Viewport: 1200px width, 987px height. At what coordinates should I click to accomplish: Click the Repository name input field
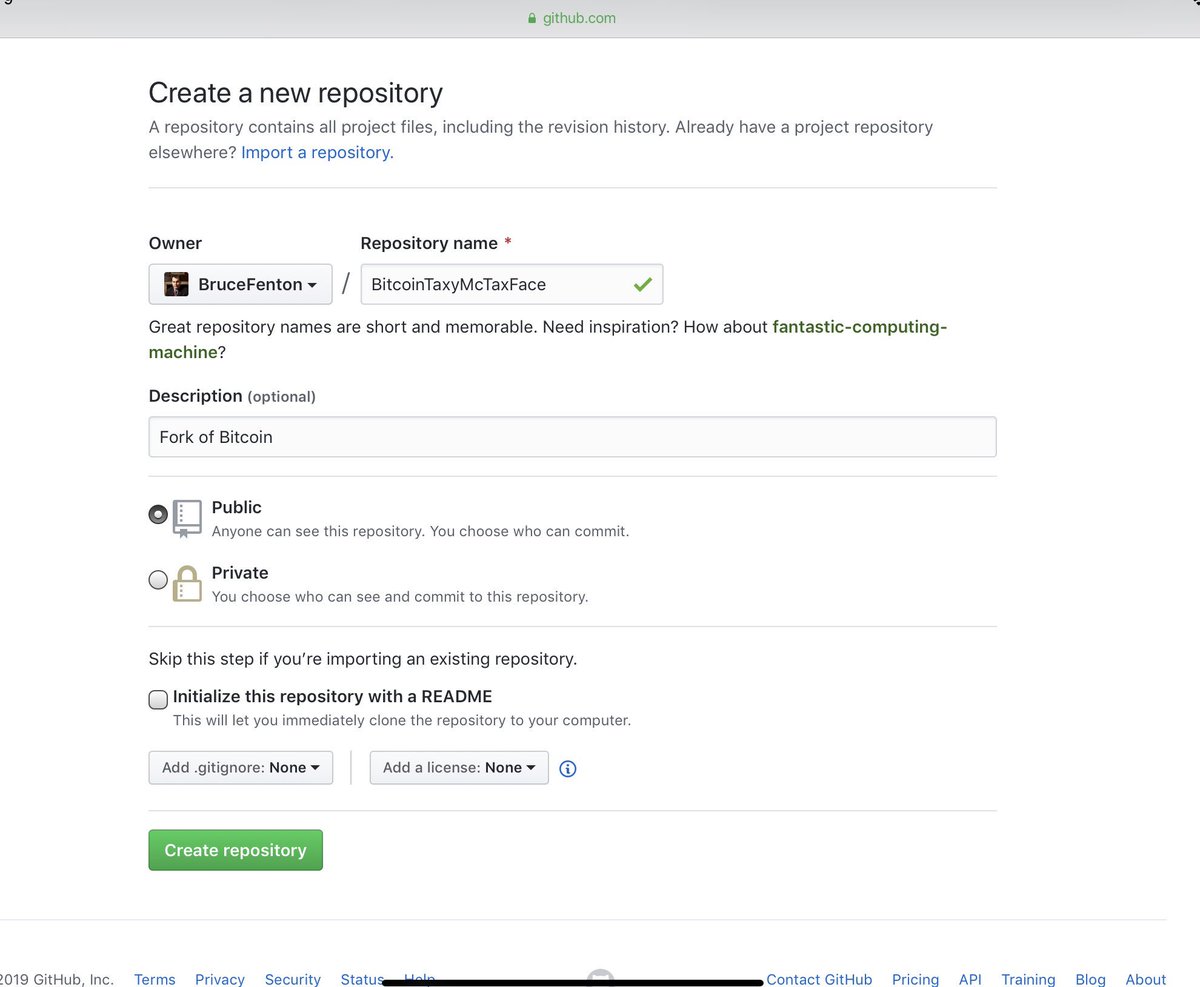pyautogui.click(x=511, y=284)
